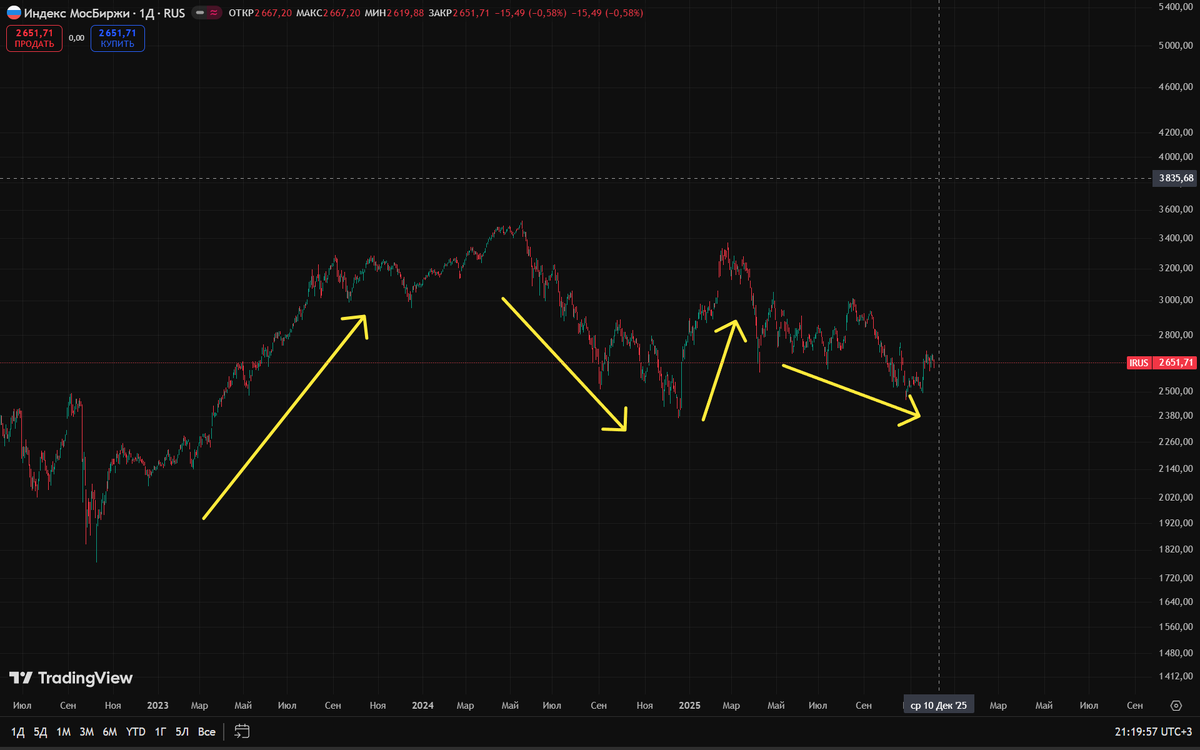The width and height of the screenshot is (1200, 750).
Task: Click the 3835,68 crosshair price label
Action: coord(1174,178)
